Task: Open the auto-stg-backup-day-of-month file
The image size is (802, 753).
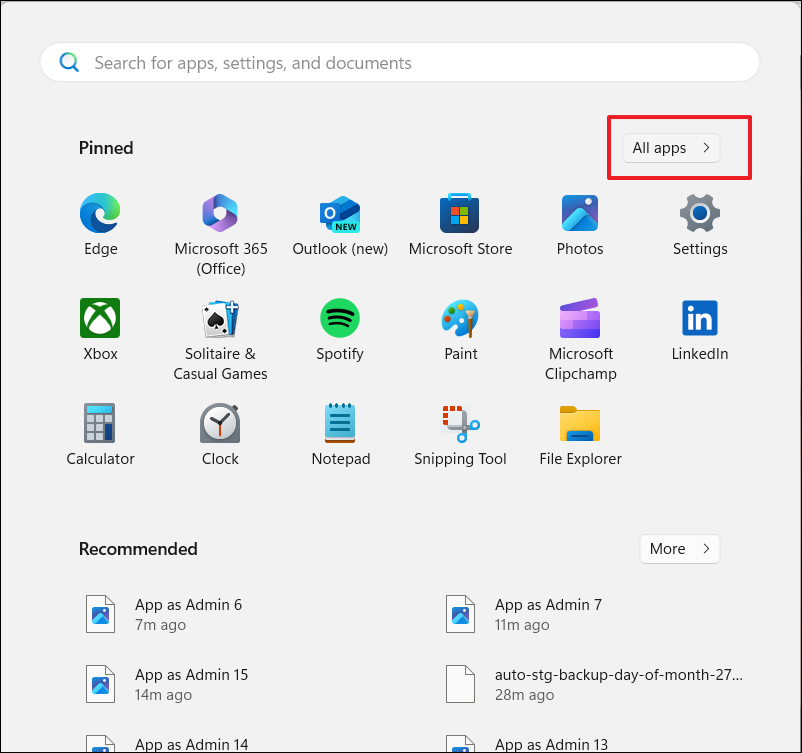Action: coord(618,684)
